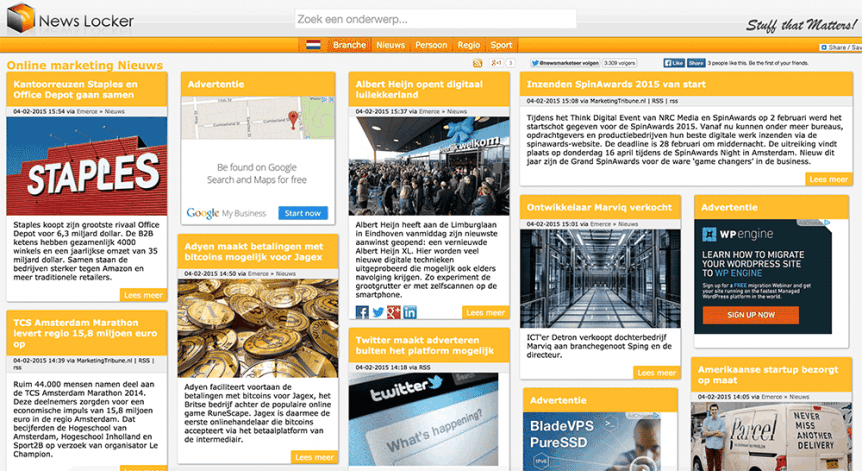
Task: Click Lees meer on Marviq article
Action: click(656, 373)
